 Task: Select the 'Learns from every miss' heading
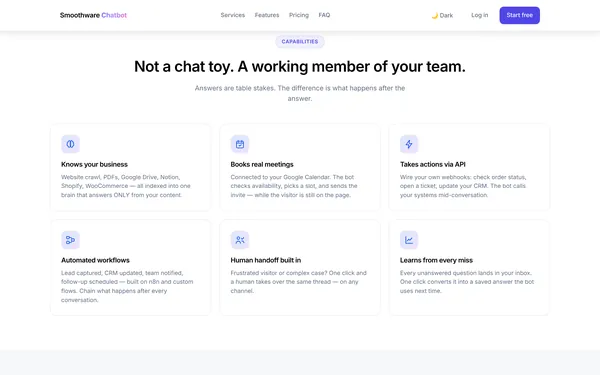437,260
